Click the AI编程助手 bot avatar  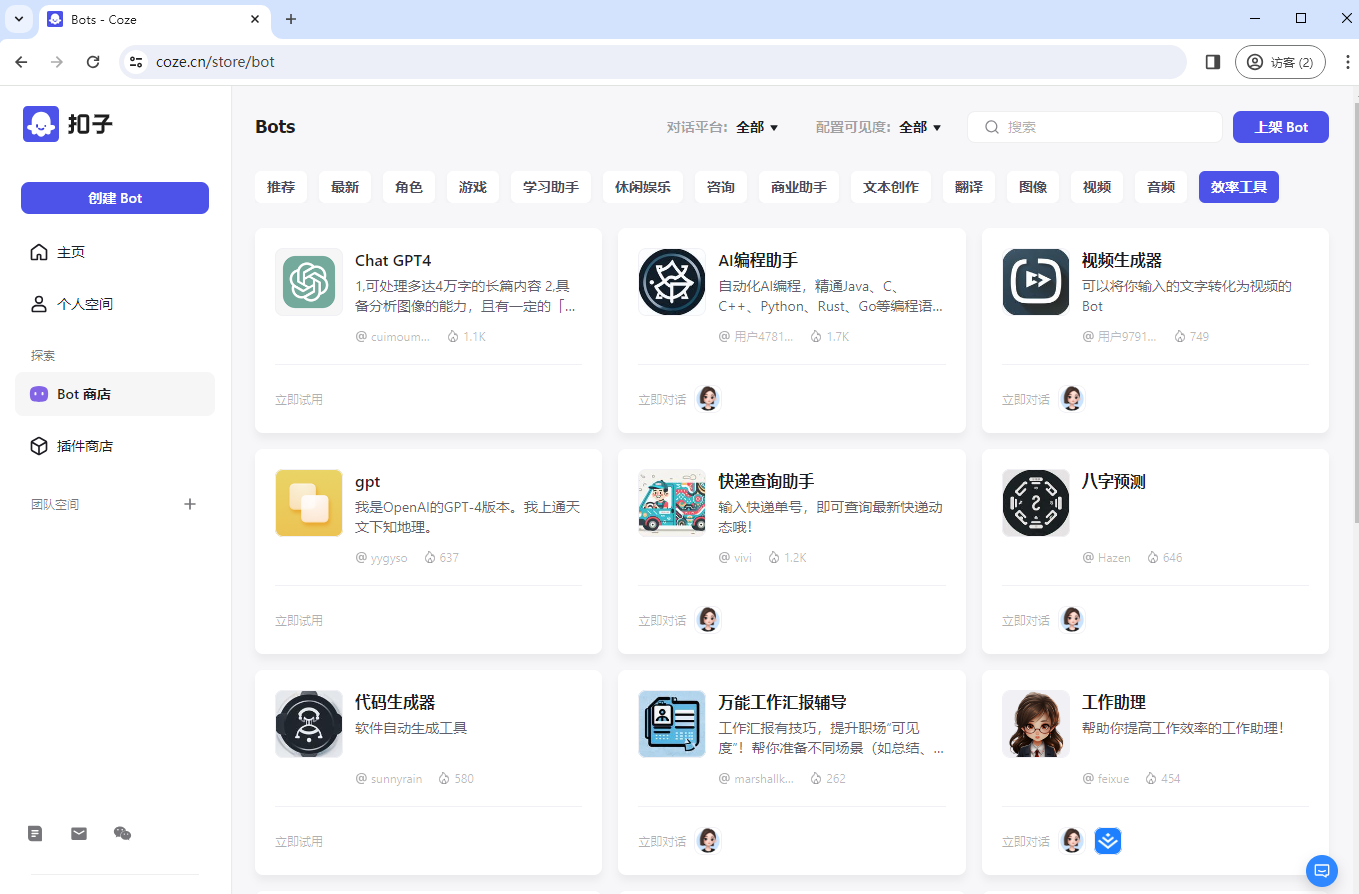click(x=672, y=282)
